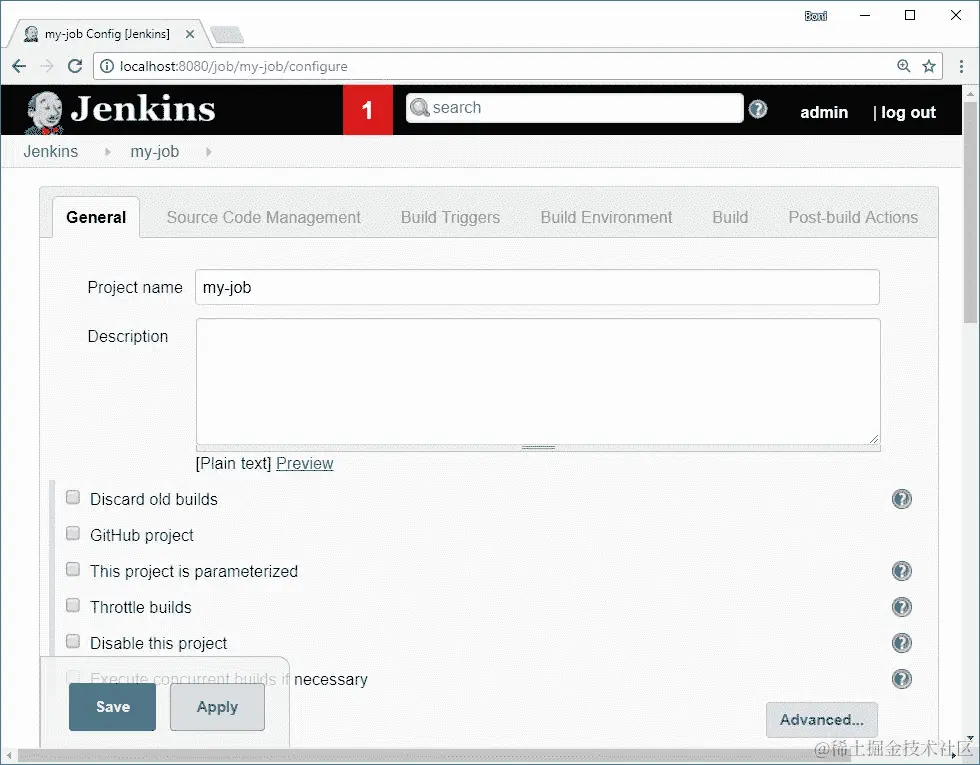Open help for Disable this project

pos(901,643)
